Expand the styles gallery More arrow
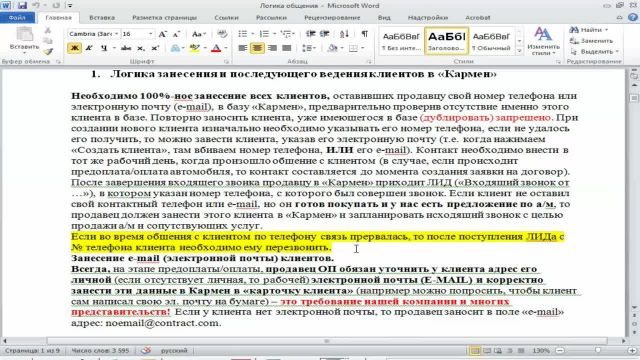 click(x=520, y=52)
